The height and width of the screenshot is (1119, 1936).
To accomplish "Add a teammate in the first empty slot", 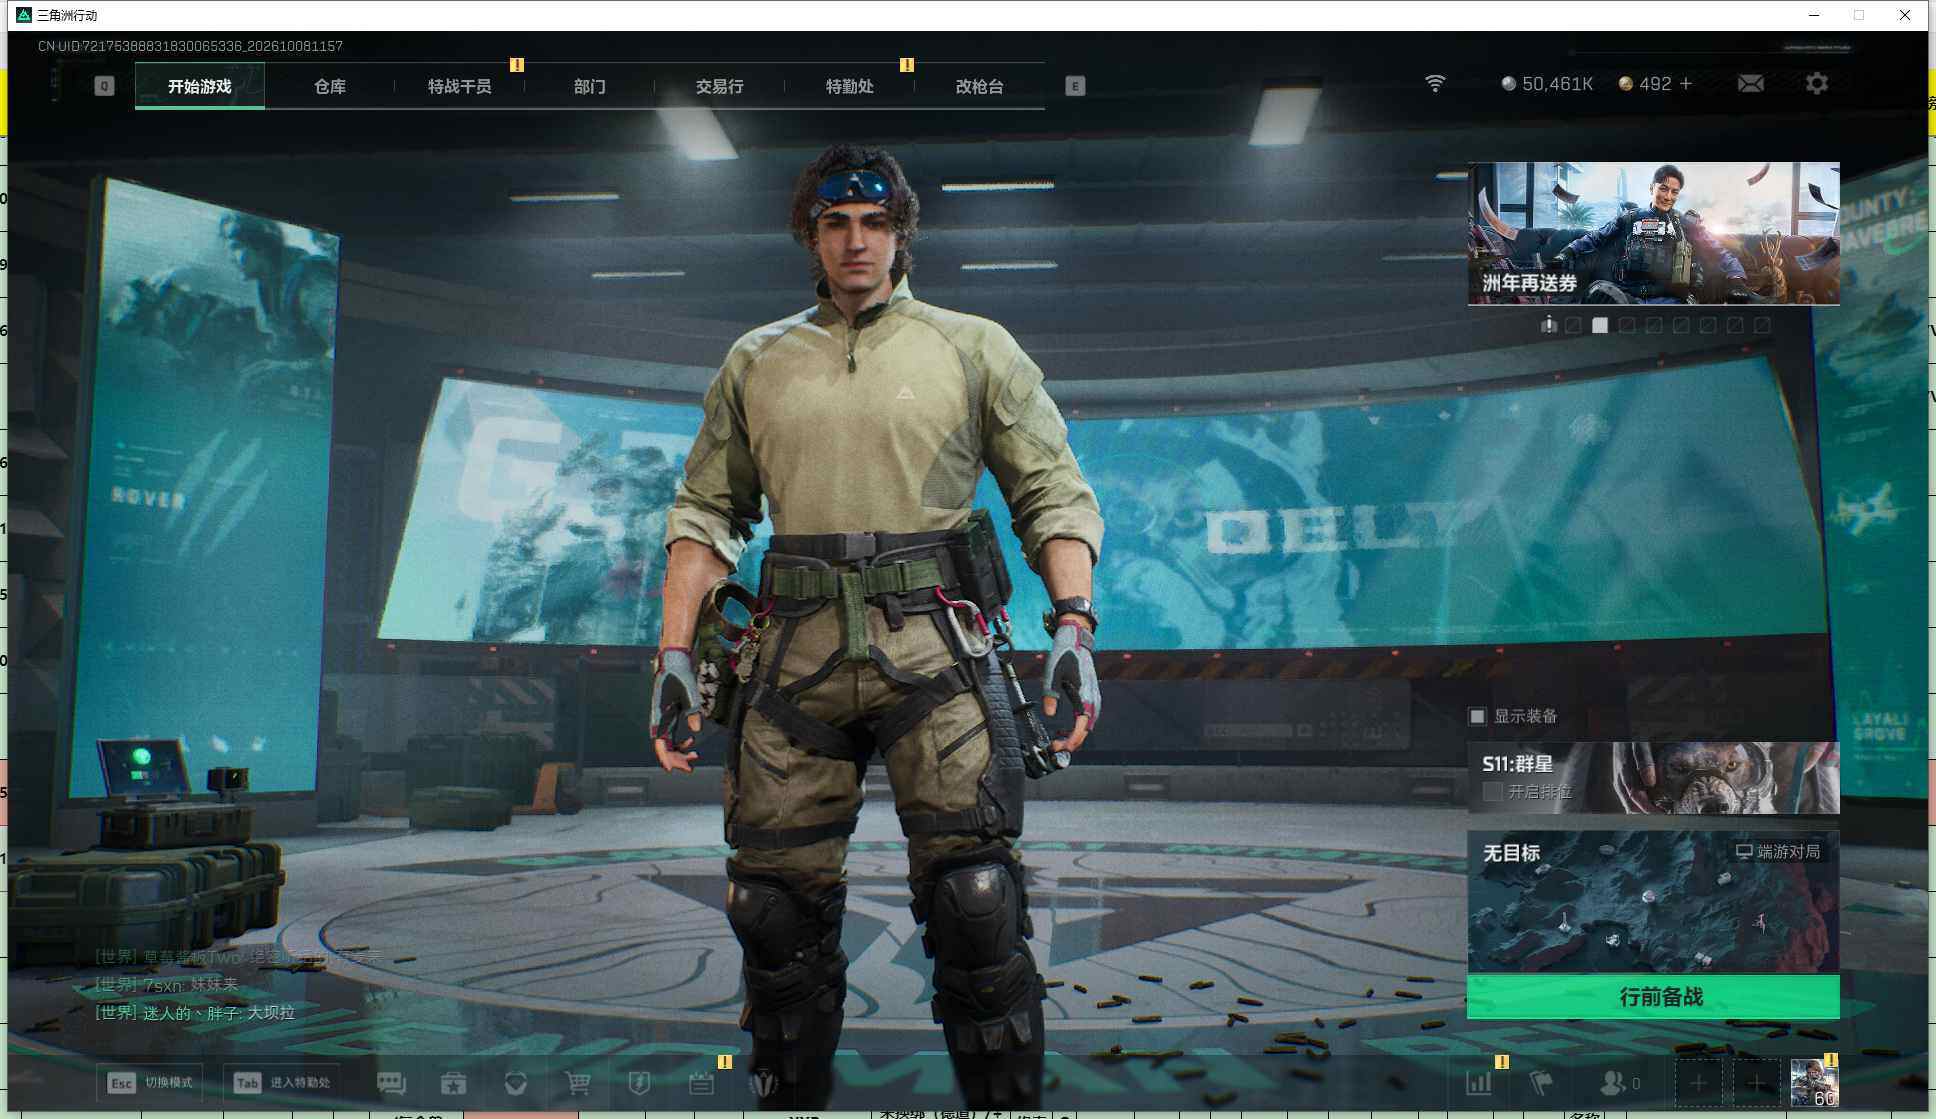I will coord(1698,1083).
